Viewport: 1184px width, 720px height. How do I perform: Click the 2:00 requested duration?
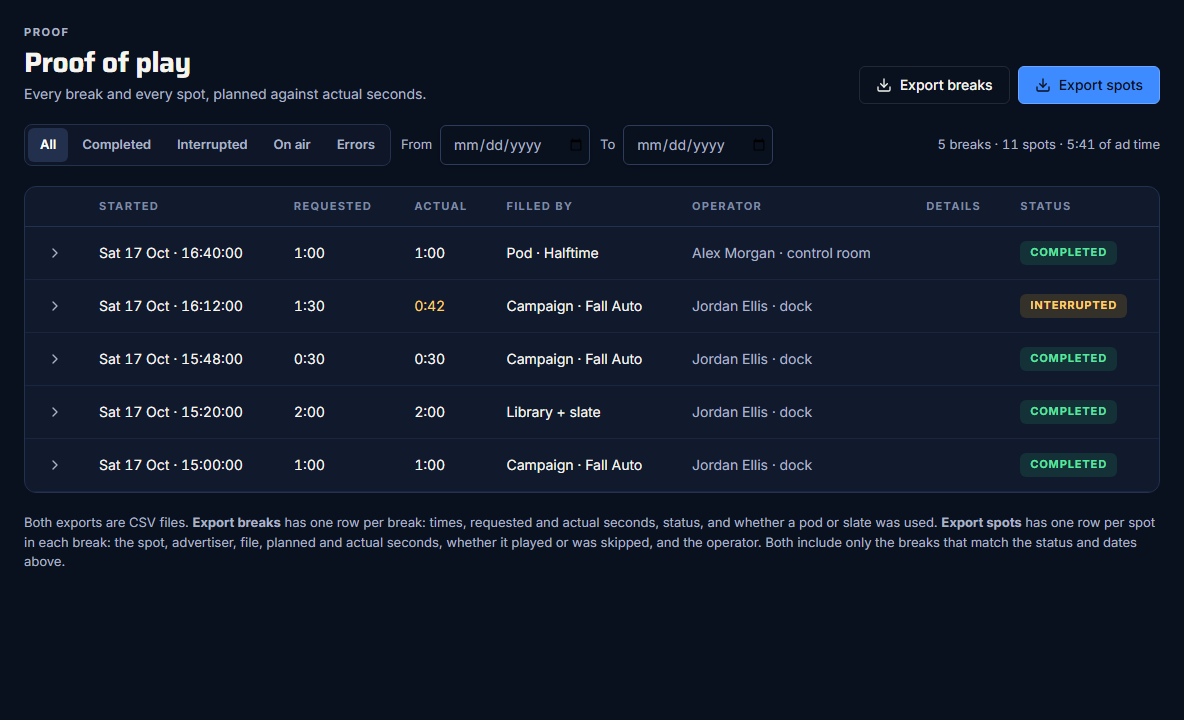[309, 412]
